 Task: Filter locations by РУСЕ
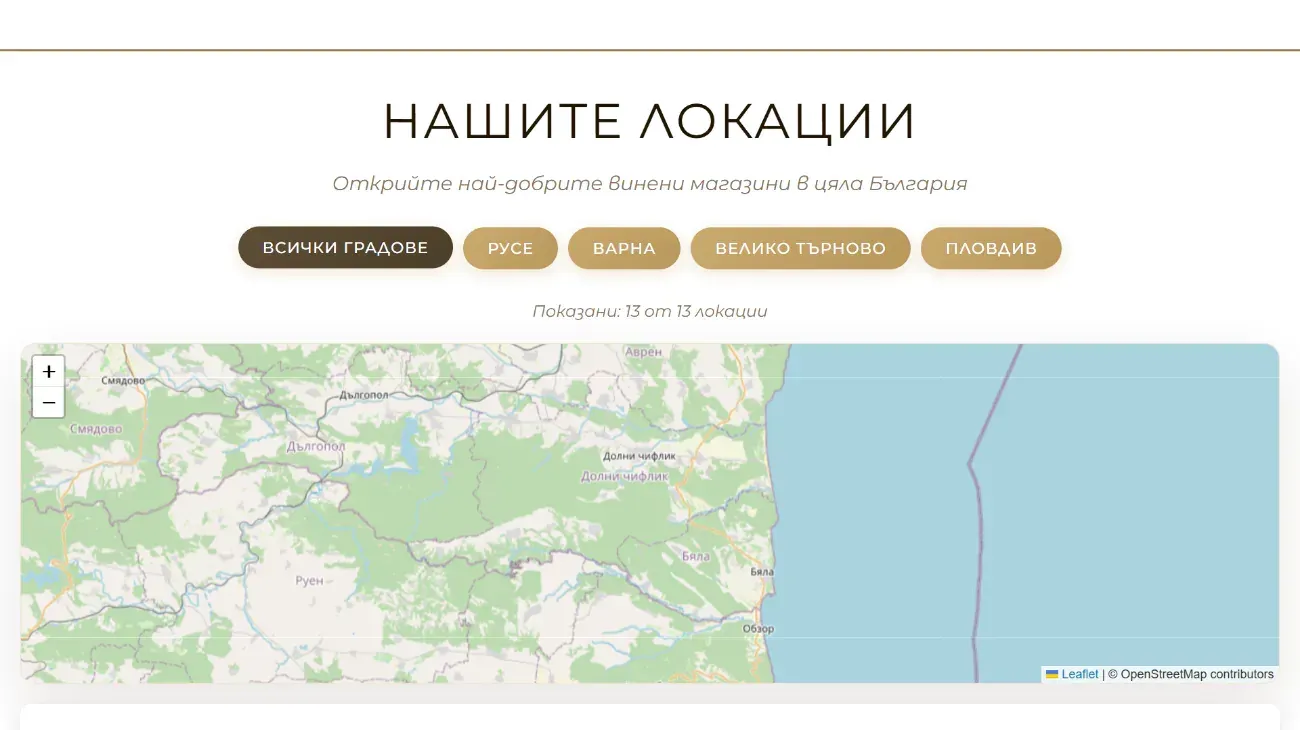pos(510,248)
